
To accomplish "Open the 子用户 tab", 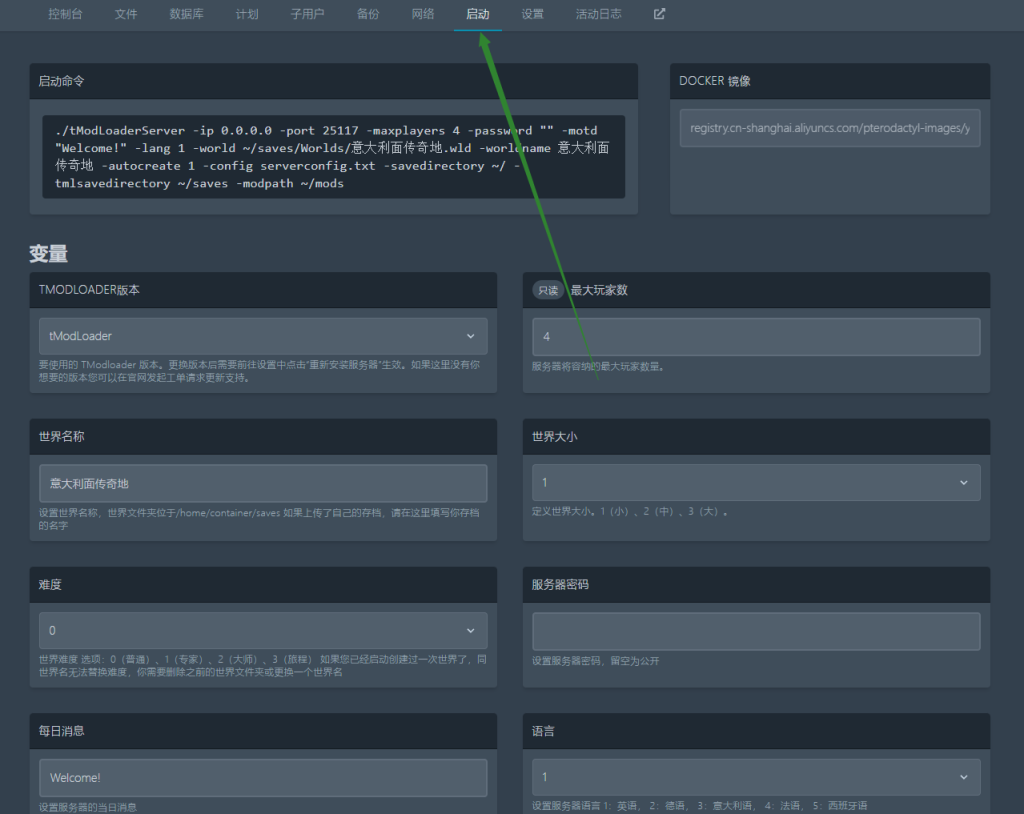I will (x=307, y=15).
